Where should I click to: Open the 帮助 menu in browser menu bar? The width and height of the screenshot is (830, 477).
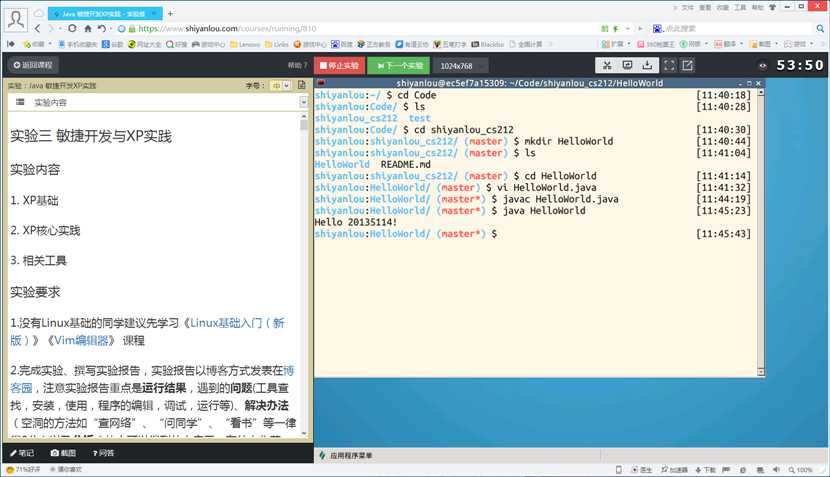click(x=758, y=7)
